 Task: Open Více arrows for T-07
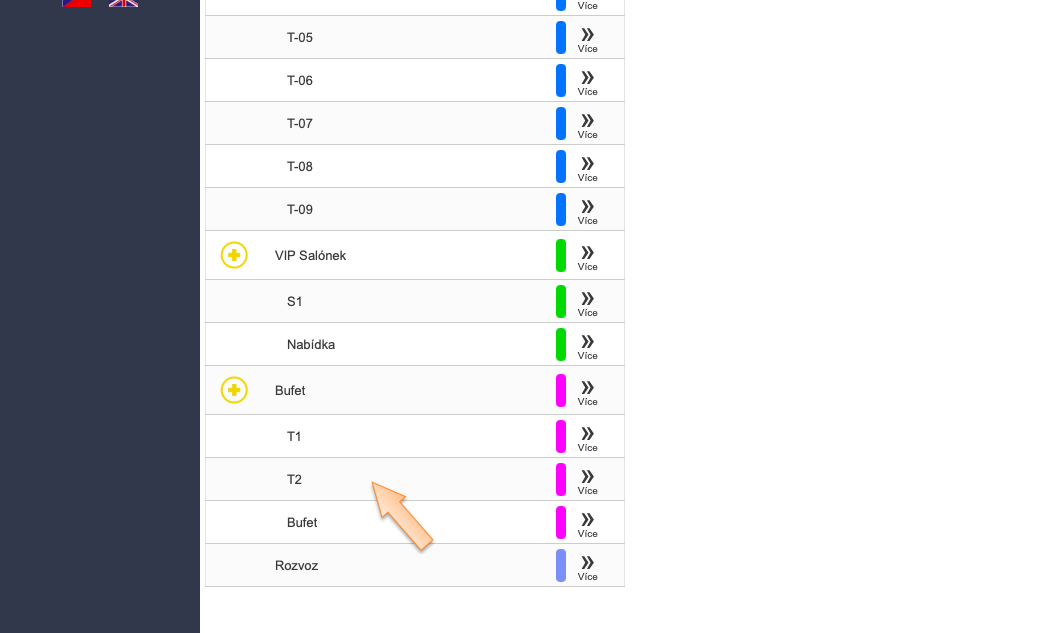click(587, 125)
